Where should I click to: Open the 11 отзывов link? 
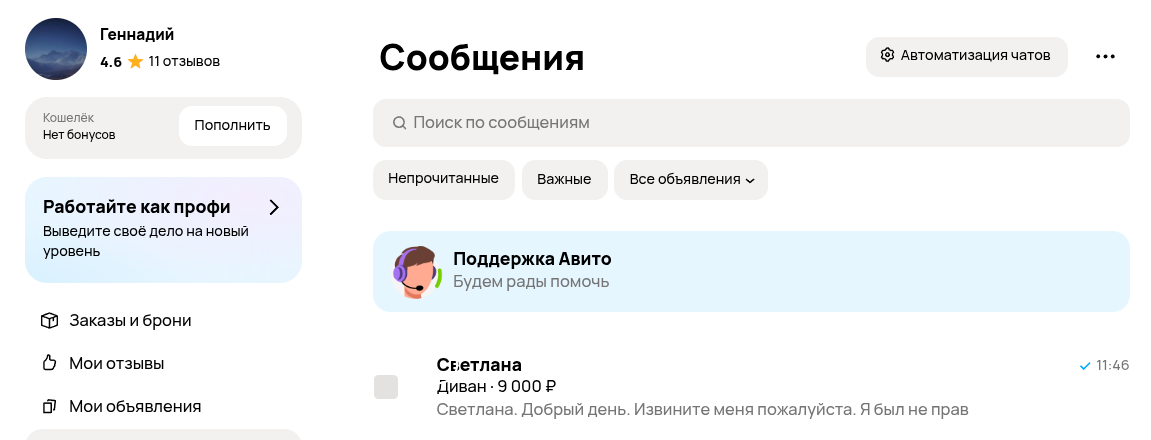[x=184, y=62]
